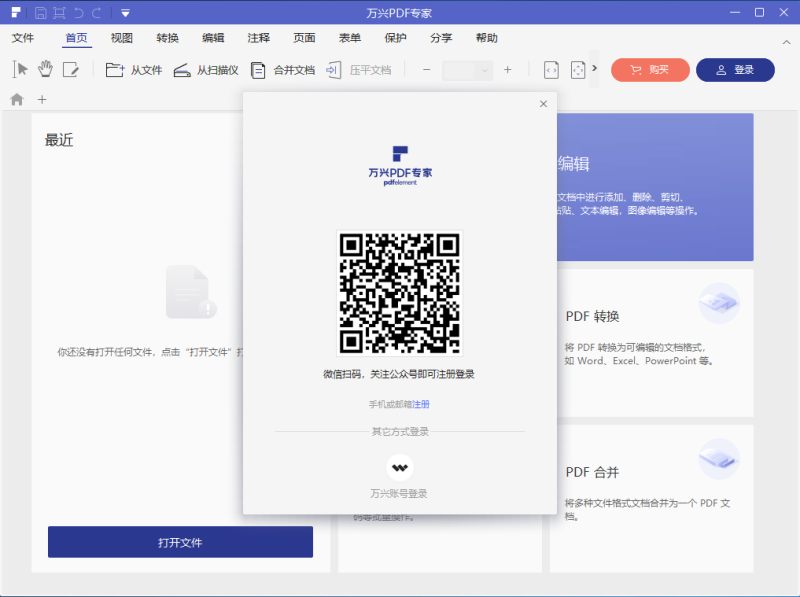This screenshot has width=800, height=597.
Task: Click the Redo icon
Action: click(x=98, y=12)
